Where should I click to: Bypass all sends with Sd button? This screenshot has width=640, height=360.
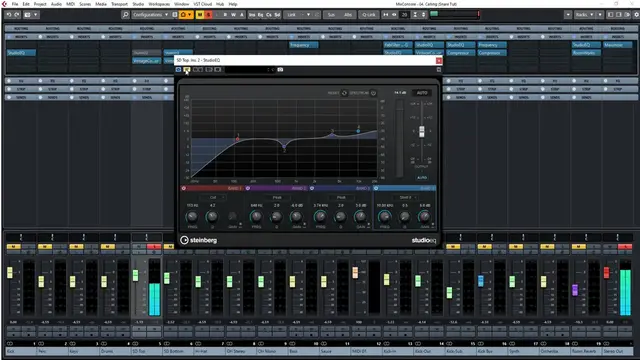pos(277,15)
